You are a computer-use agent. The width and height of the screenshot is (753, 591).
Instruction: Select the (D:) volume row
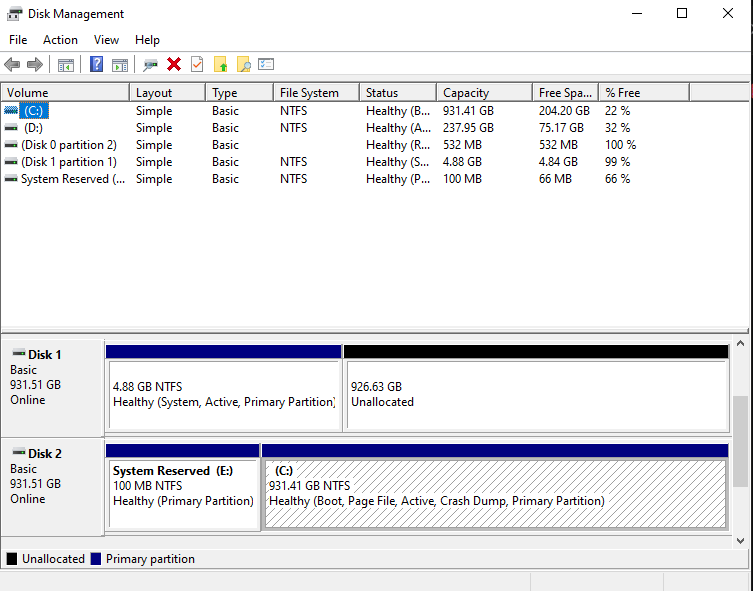(x=375, y=128)
